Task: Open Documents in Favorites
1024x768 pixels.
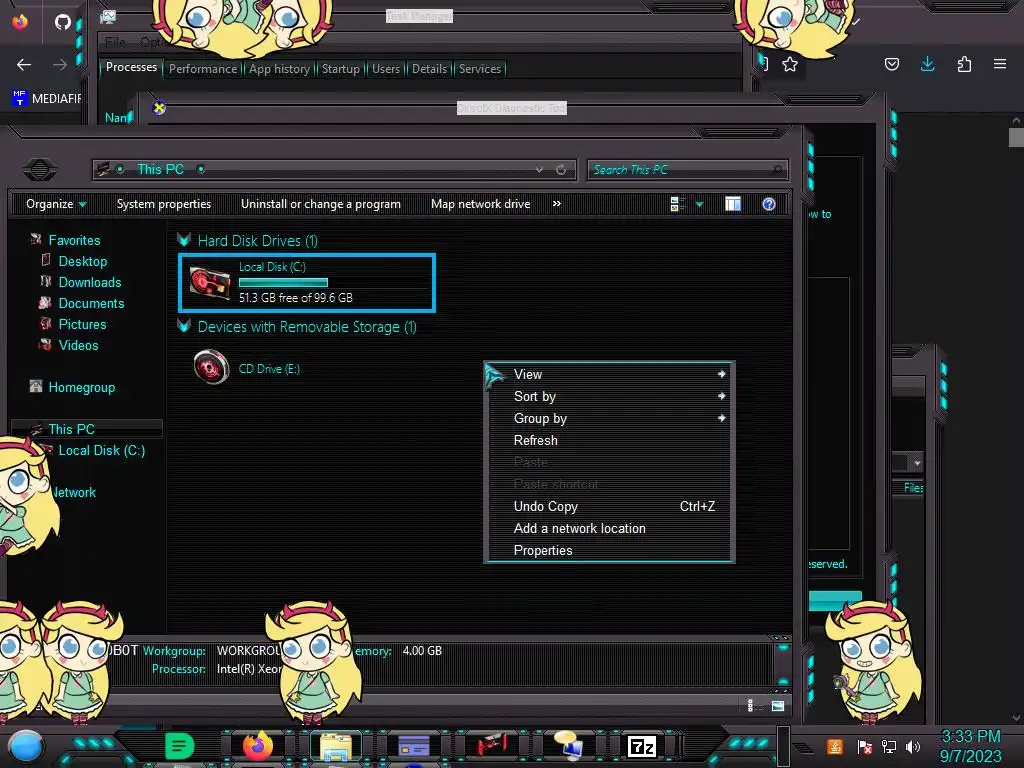Action: [91, 303]
